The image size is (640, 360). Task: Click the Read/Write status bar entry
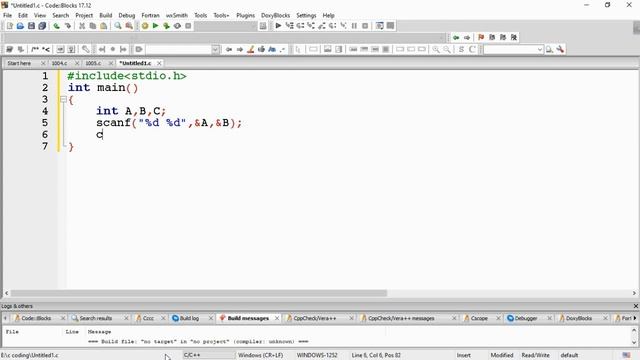click(x=535, y=355)
